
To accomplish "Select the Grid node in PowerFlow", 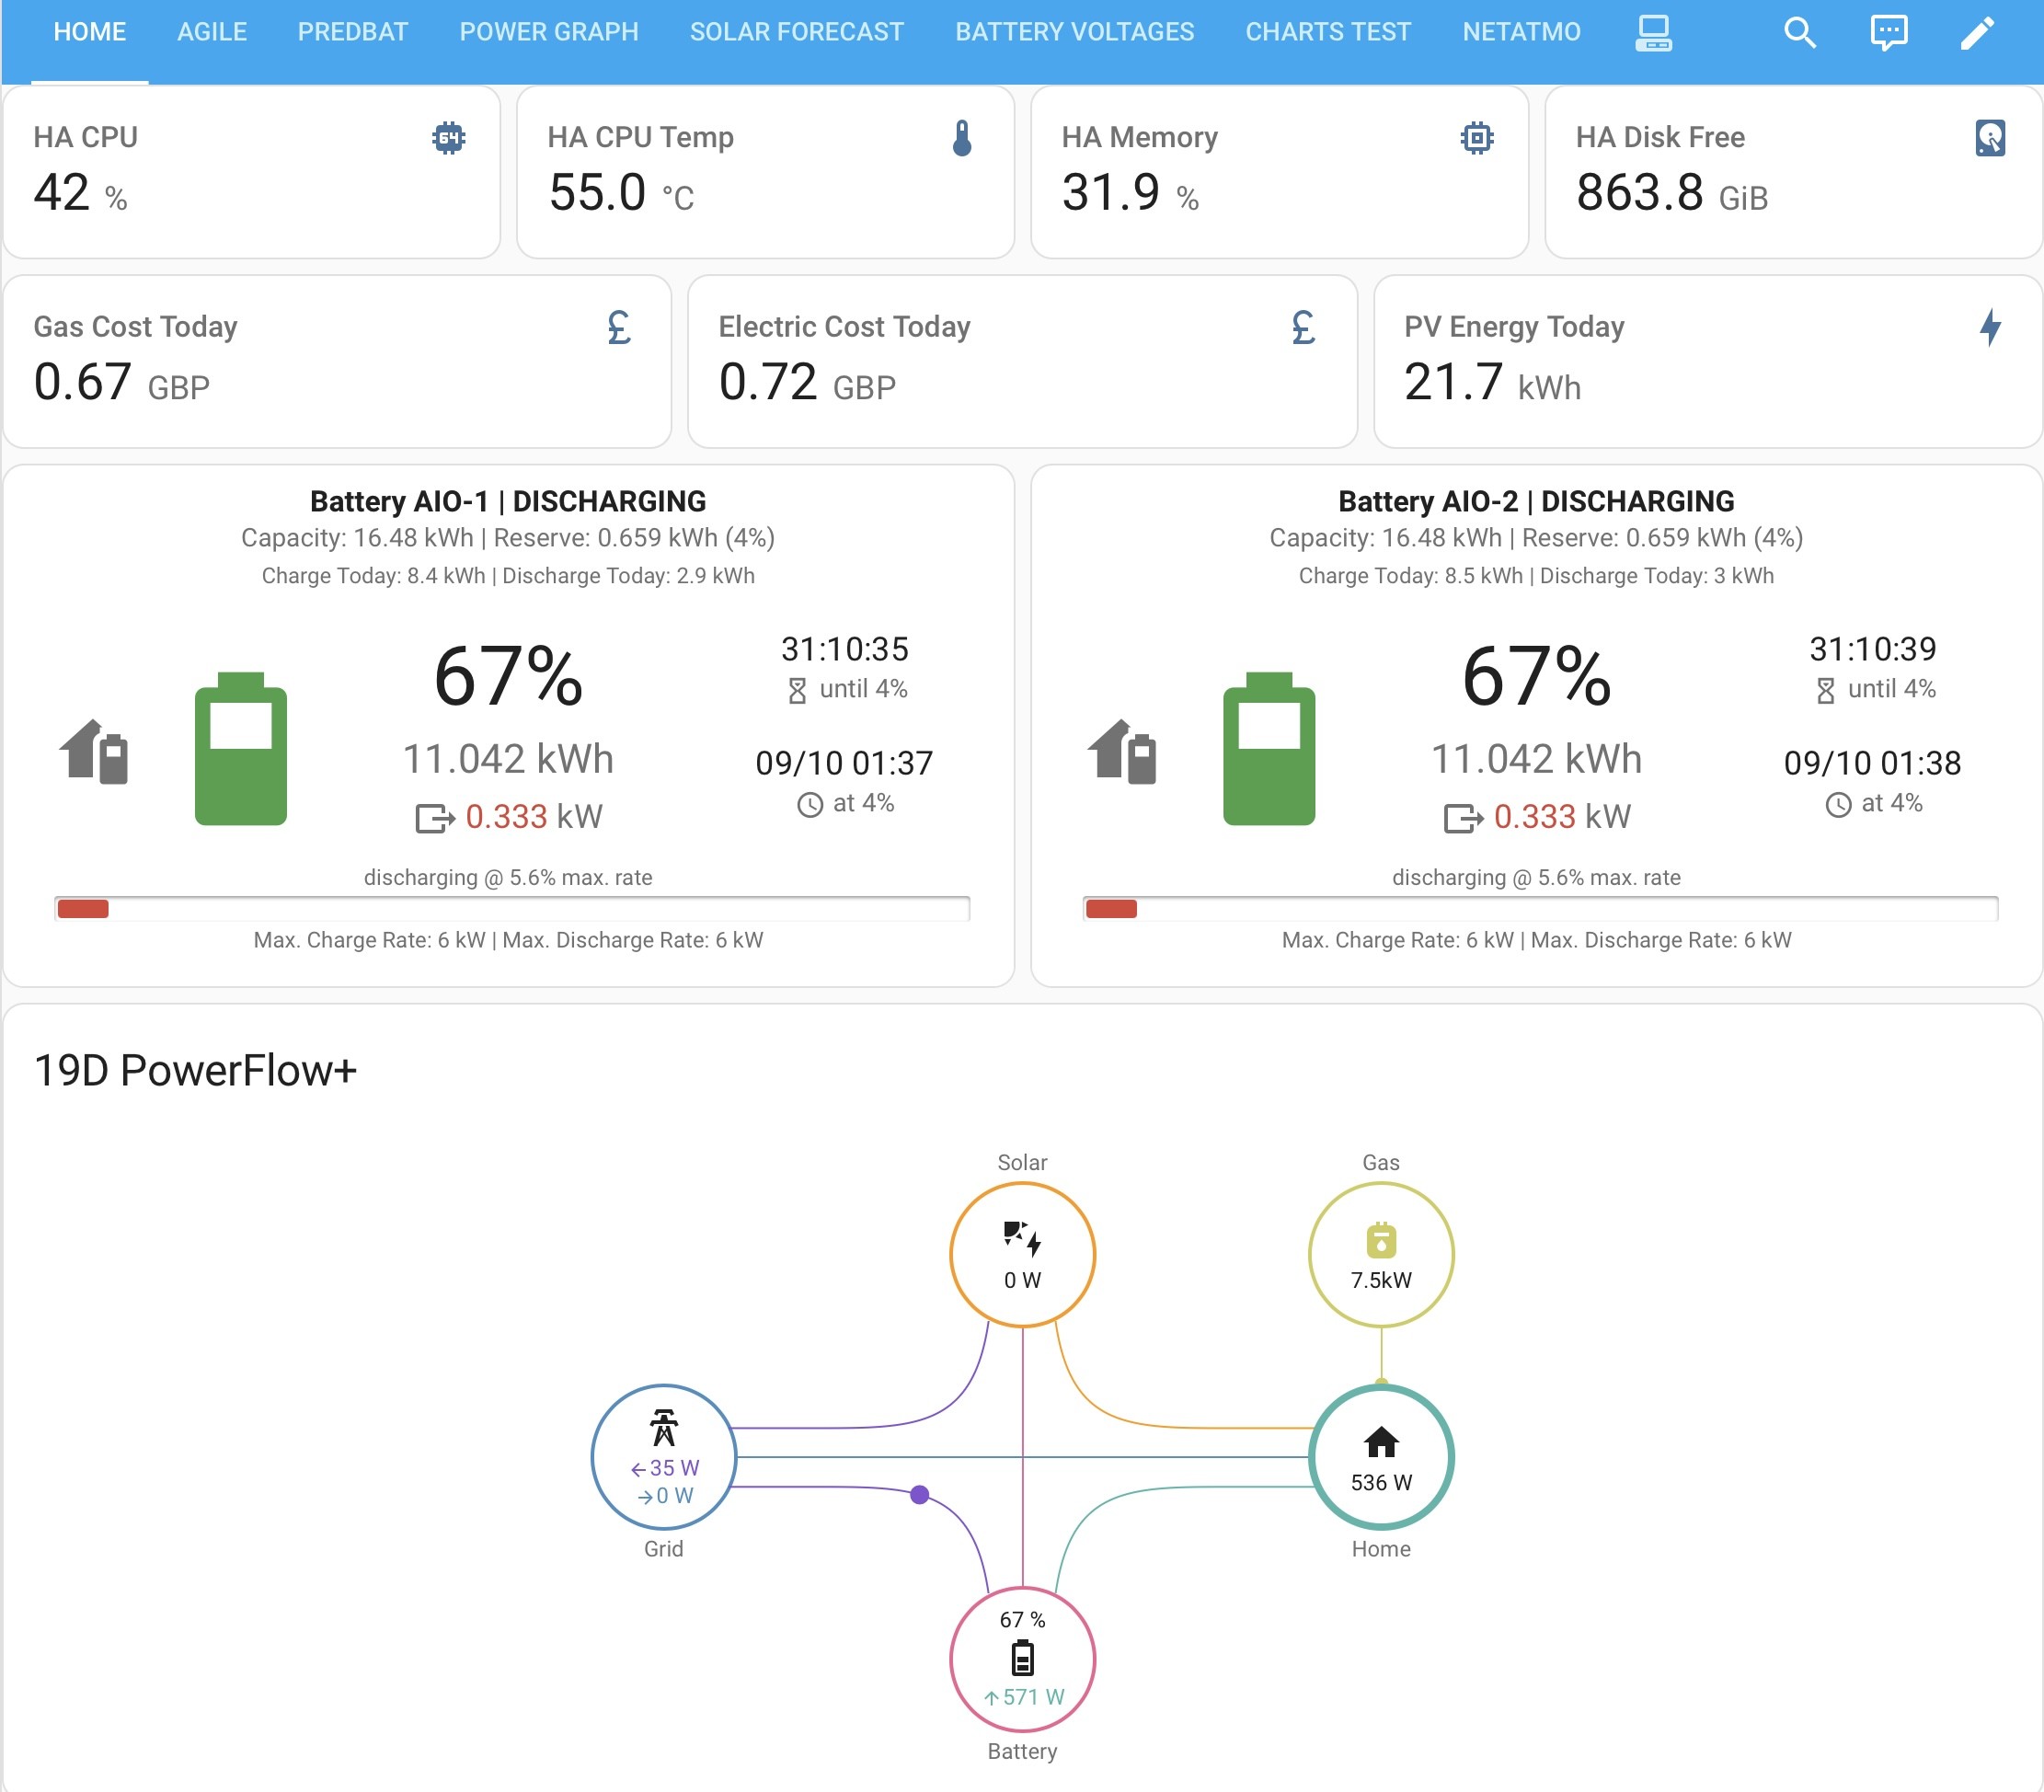I will point(664,1456).
